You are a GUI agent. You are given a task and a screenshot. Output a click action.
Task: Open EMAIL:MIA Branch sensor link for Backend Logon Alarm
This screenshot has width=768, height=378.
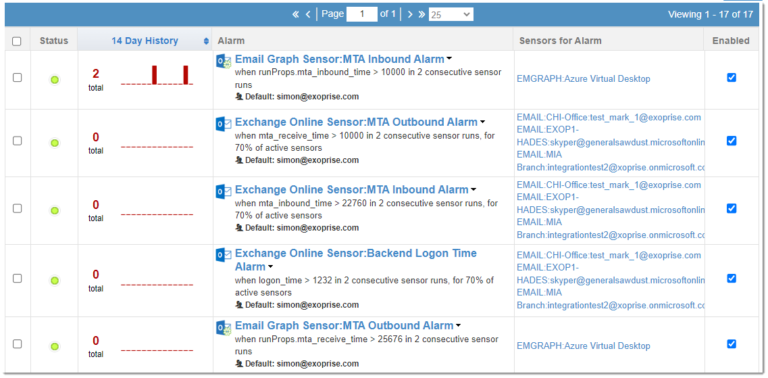[611, 299]
